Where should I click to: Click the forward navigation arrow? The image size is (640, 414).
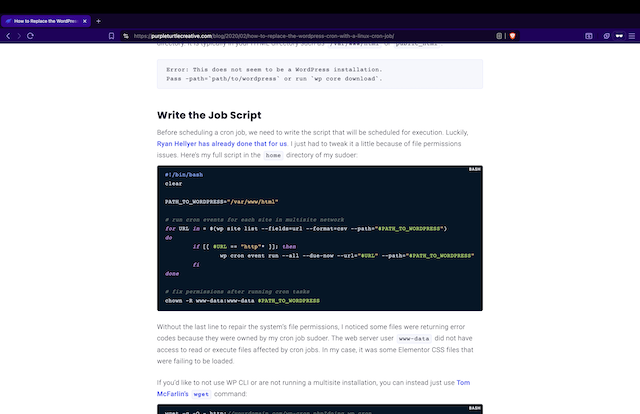pos(19,35)
